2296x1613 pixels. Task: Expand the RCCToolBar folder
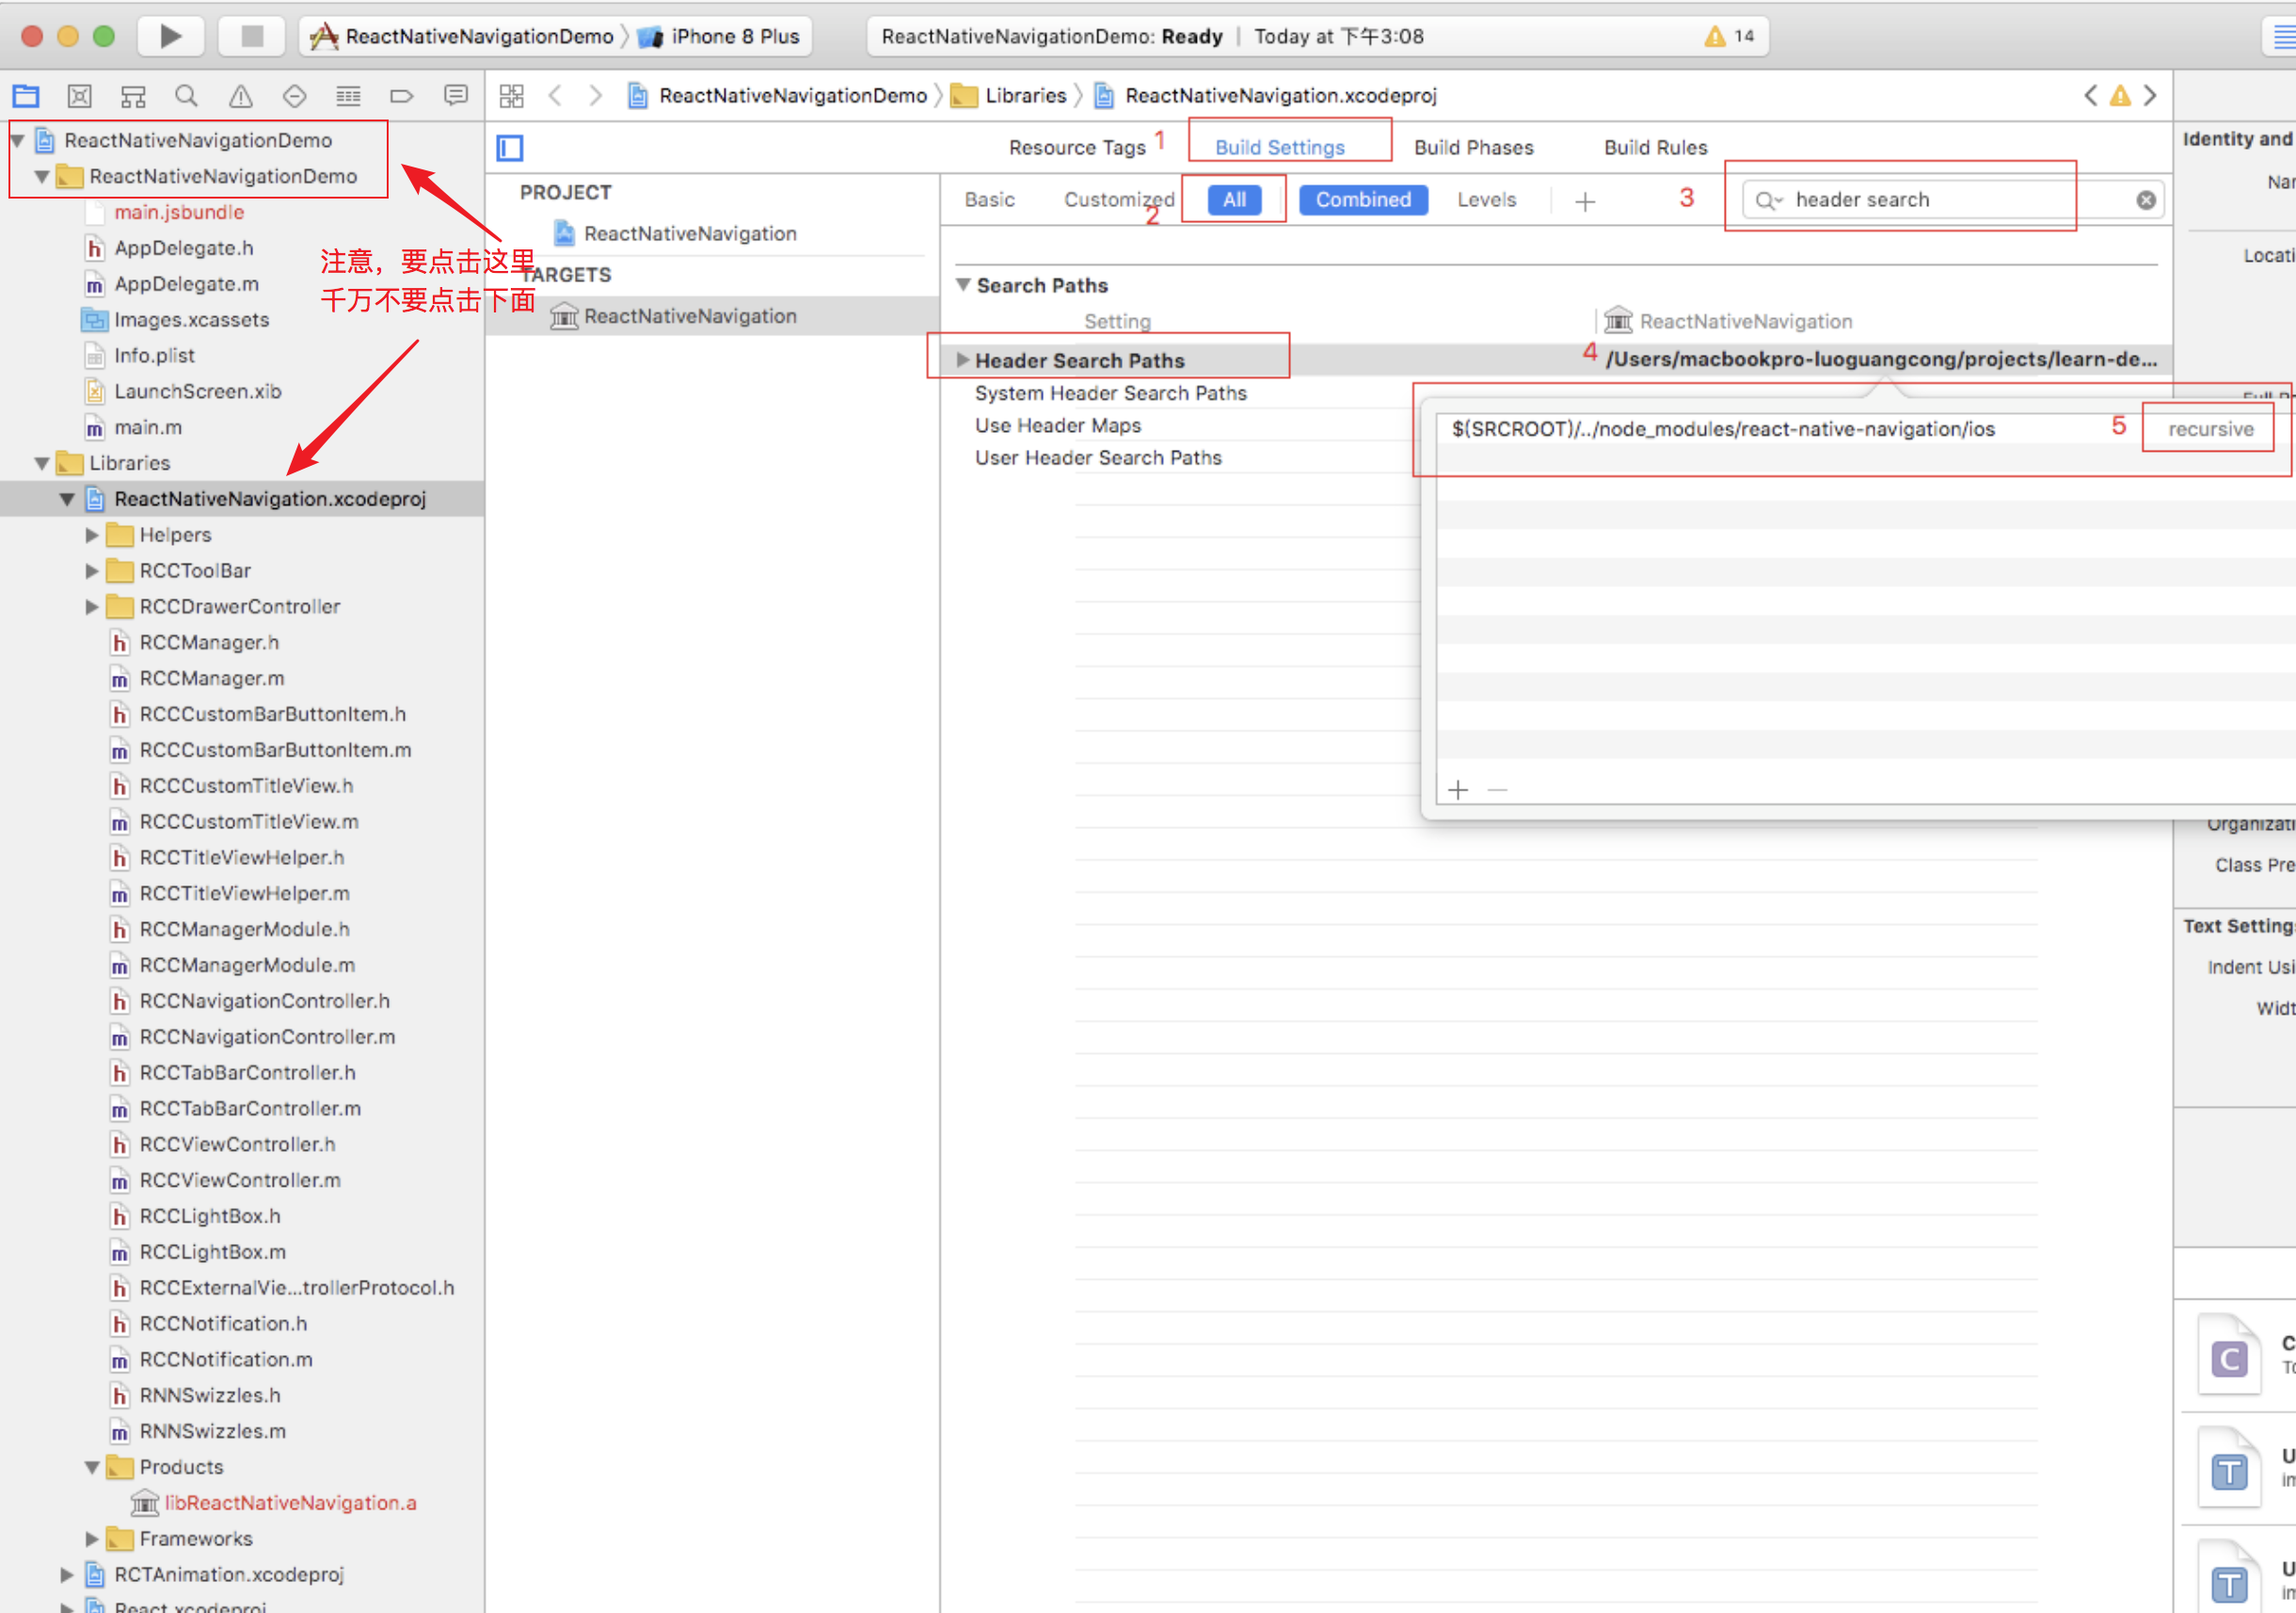point(92,571)
